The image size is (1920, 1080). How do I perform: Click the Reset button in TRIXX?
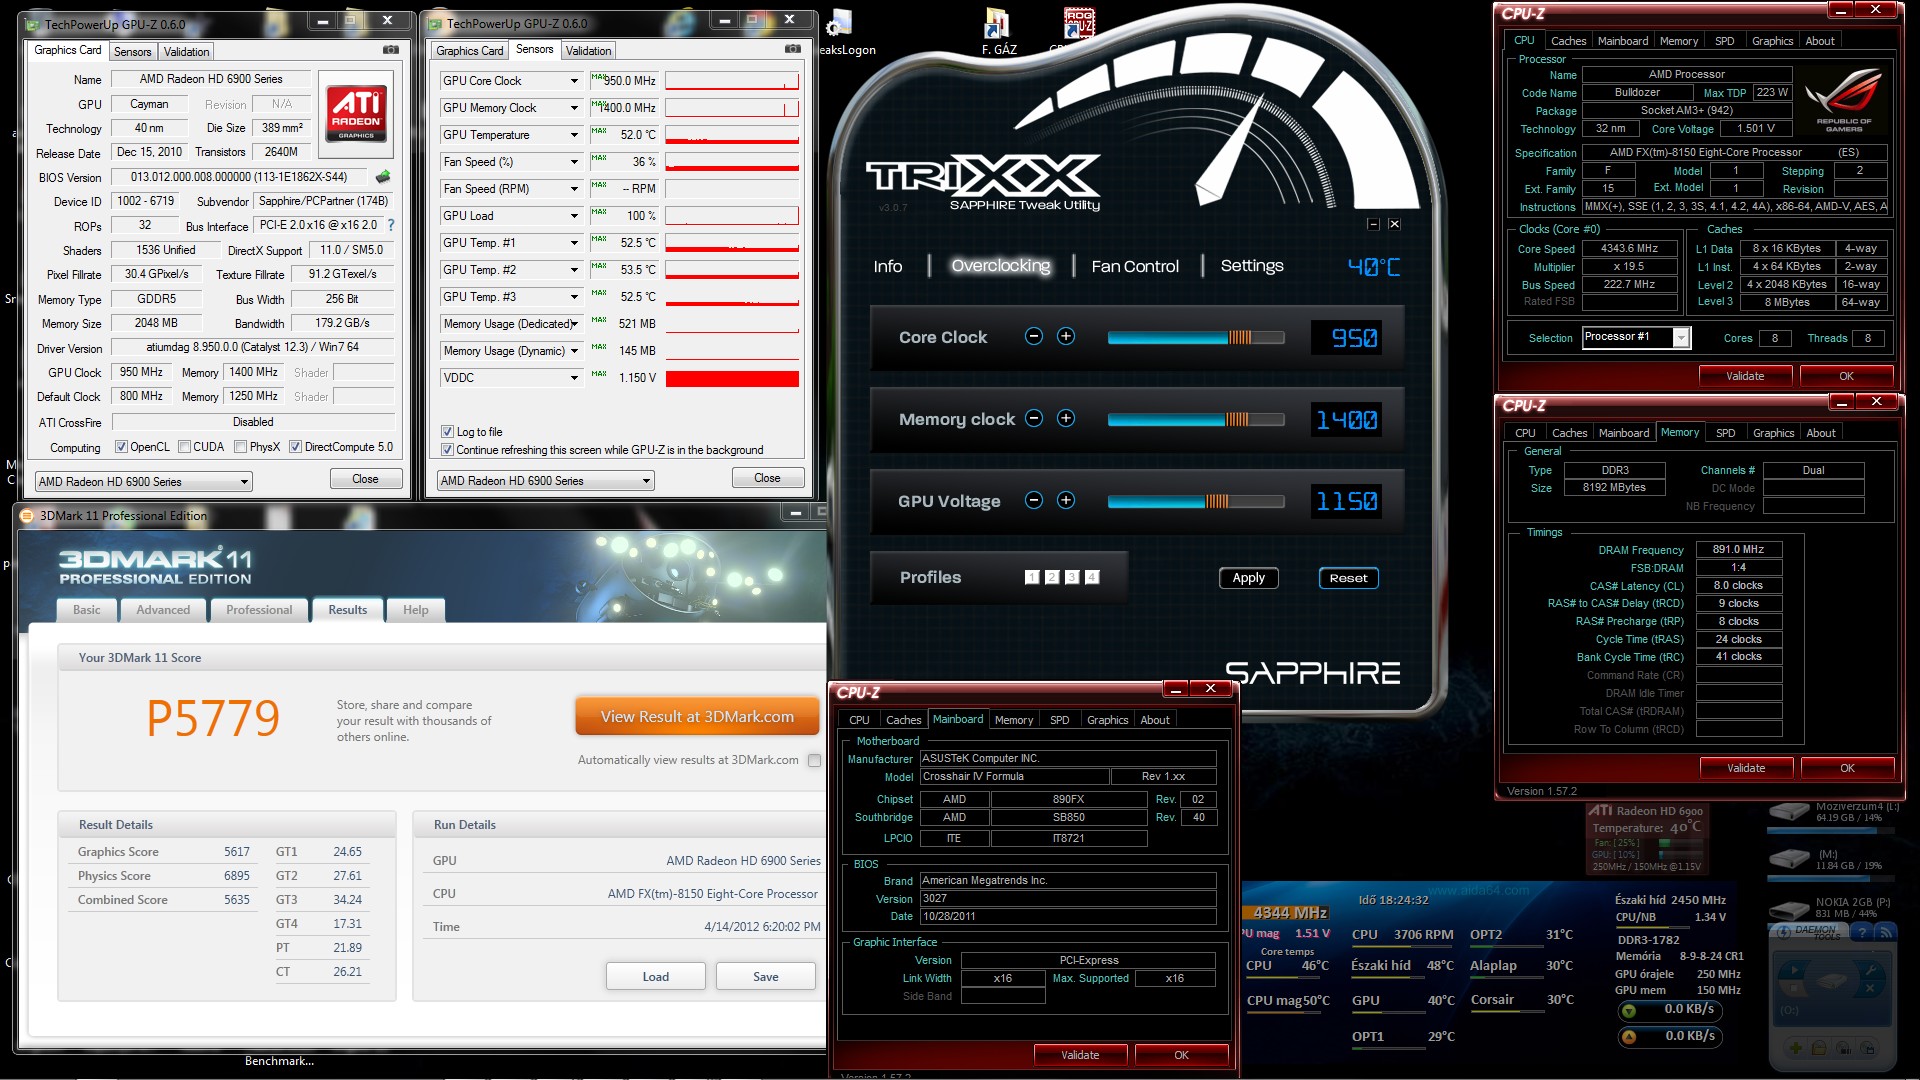coord(1348,578)
